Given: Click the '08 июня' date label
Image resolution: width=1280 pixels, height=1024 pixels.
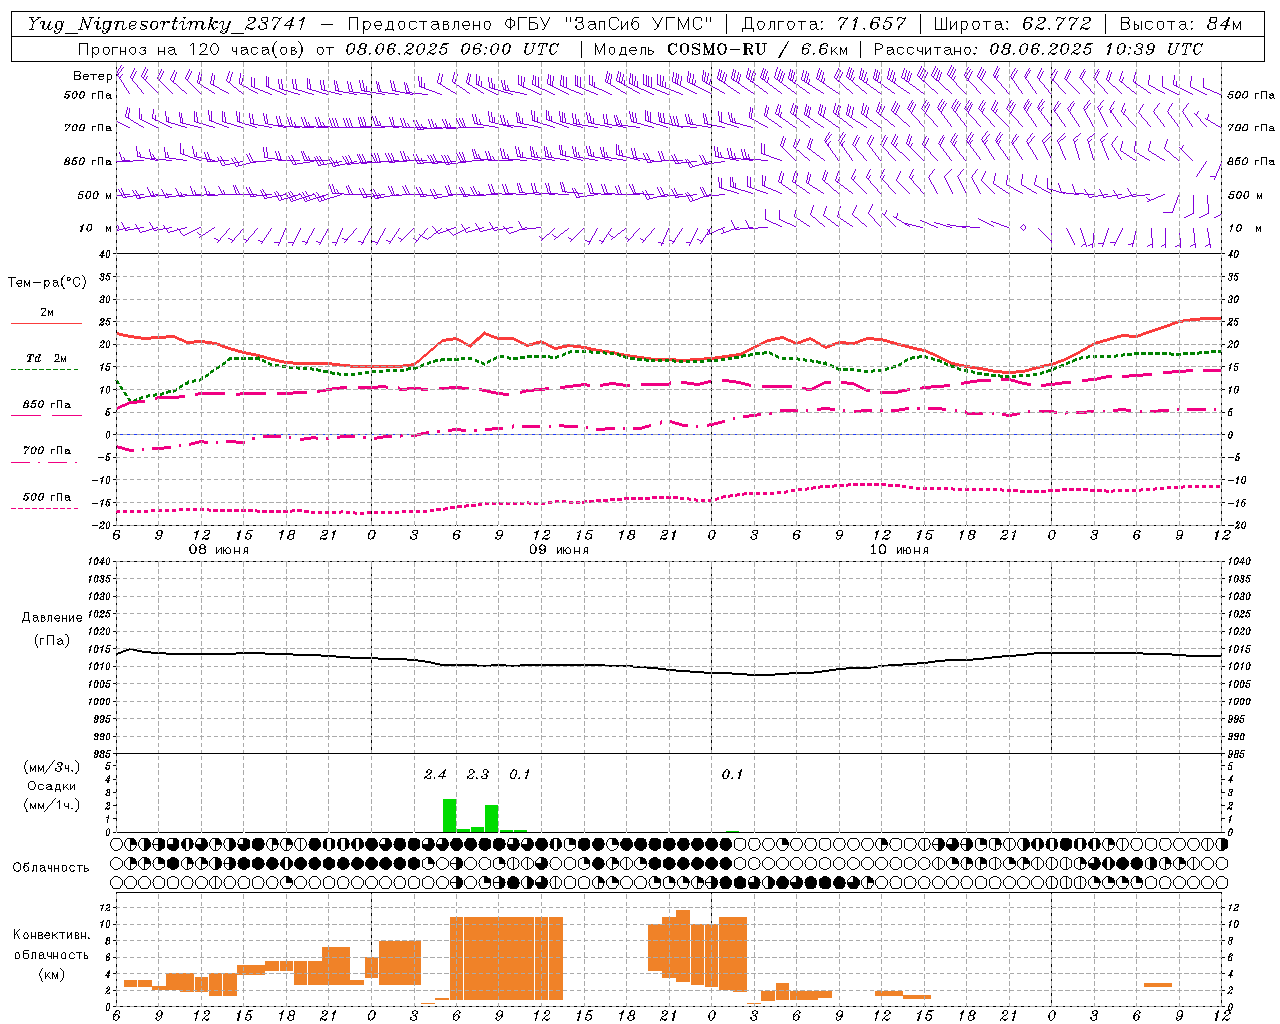Looking at the screenshot, I should tap(219, 550).
